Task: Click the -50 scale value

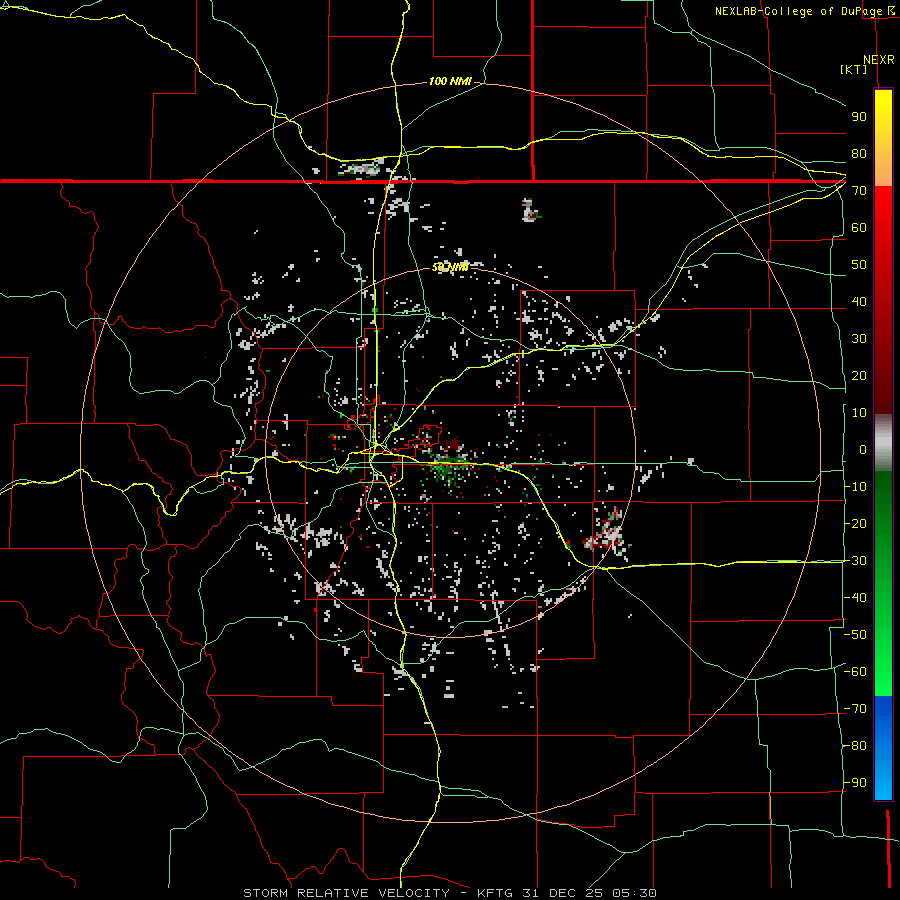Action: (x=855, y=635)
